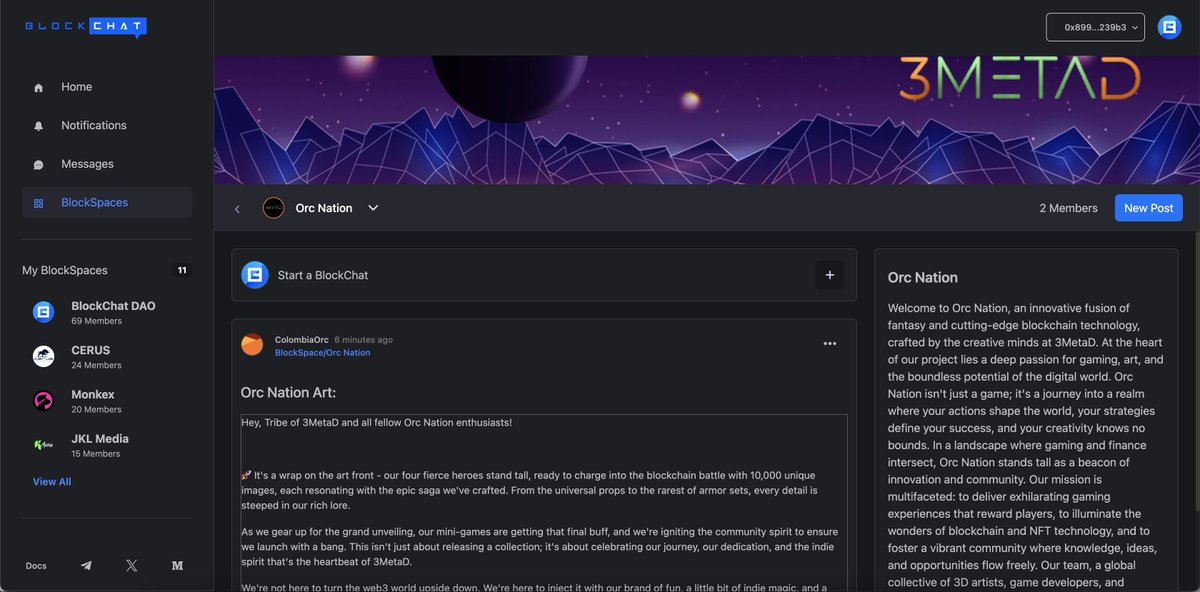This screenshot has height=592, width=1200.
Task: Click ColombiaOrc's user avatar
Action: pos(252,345)
